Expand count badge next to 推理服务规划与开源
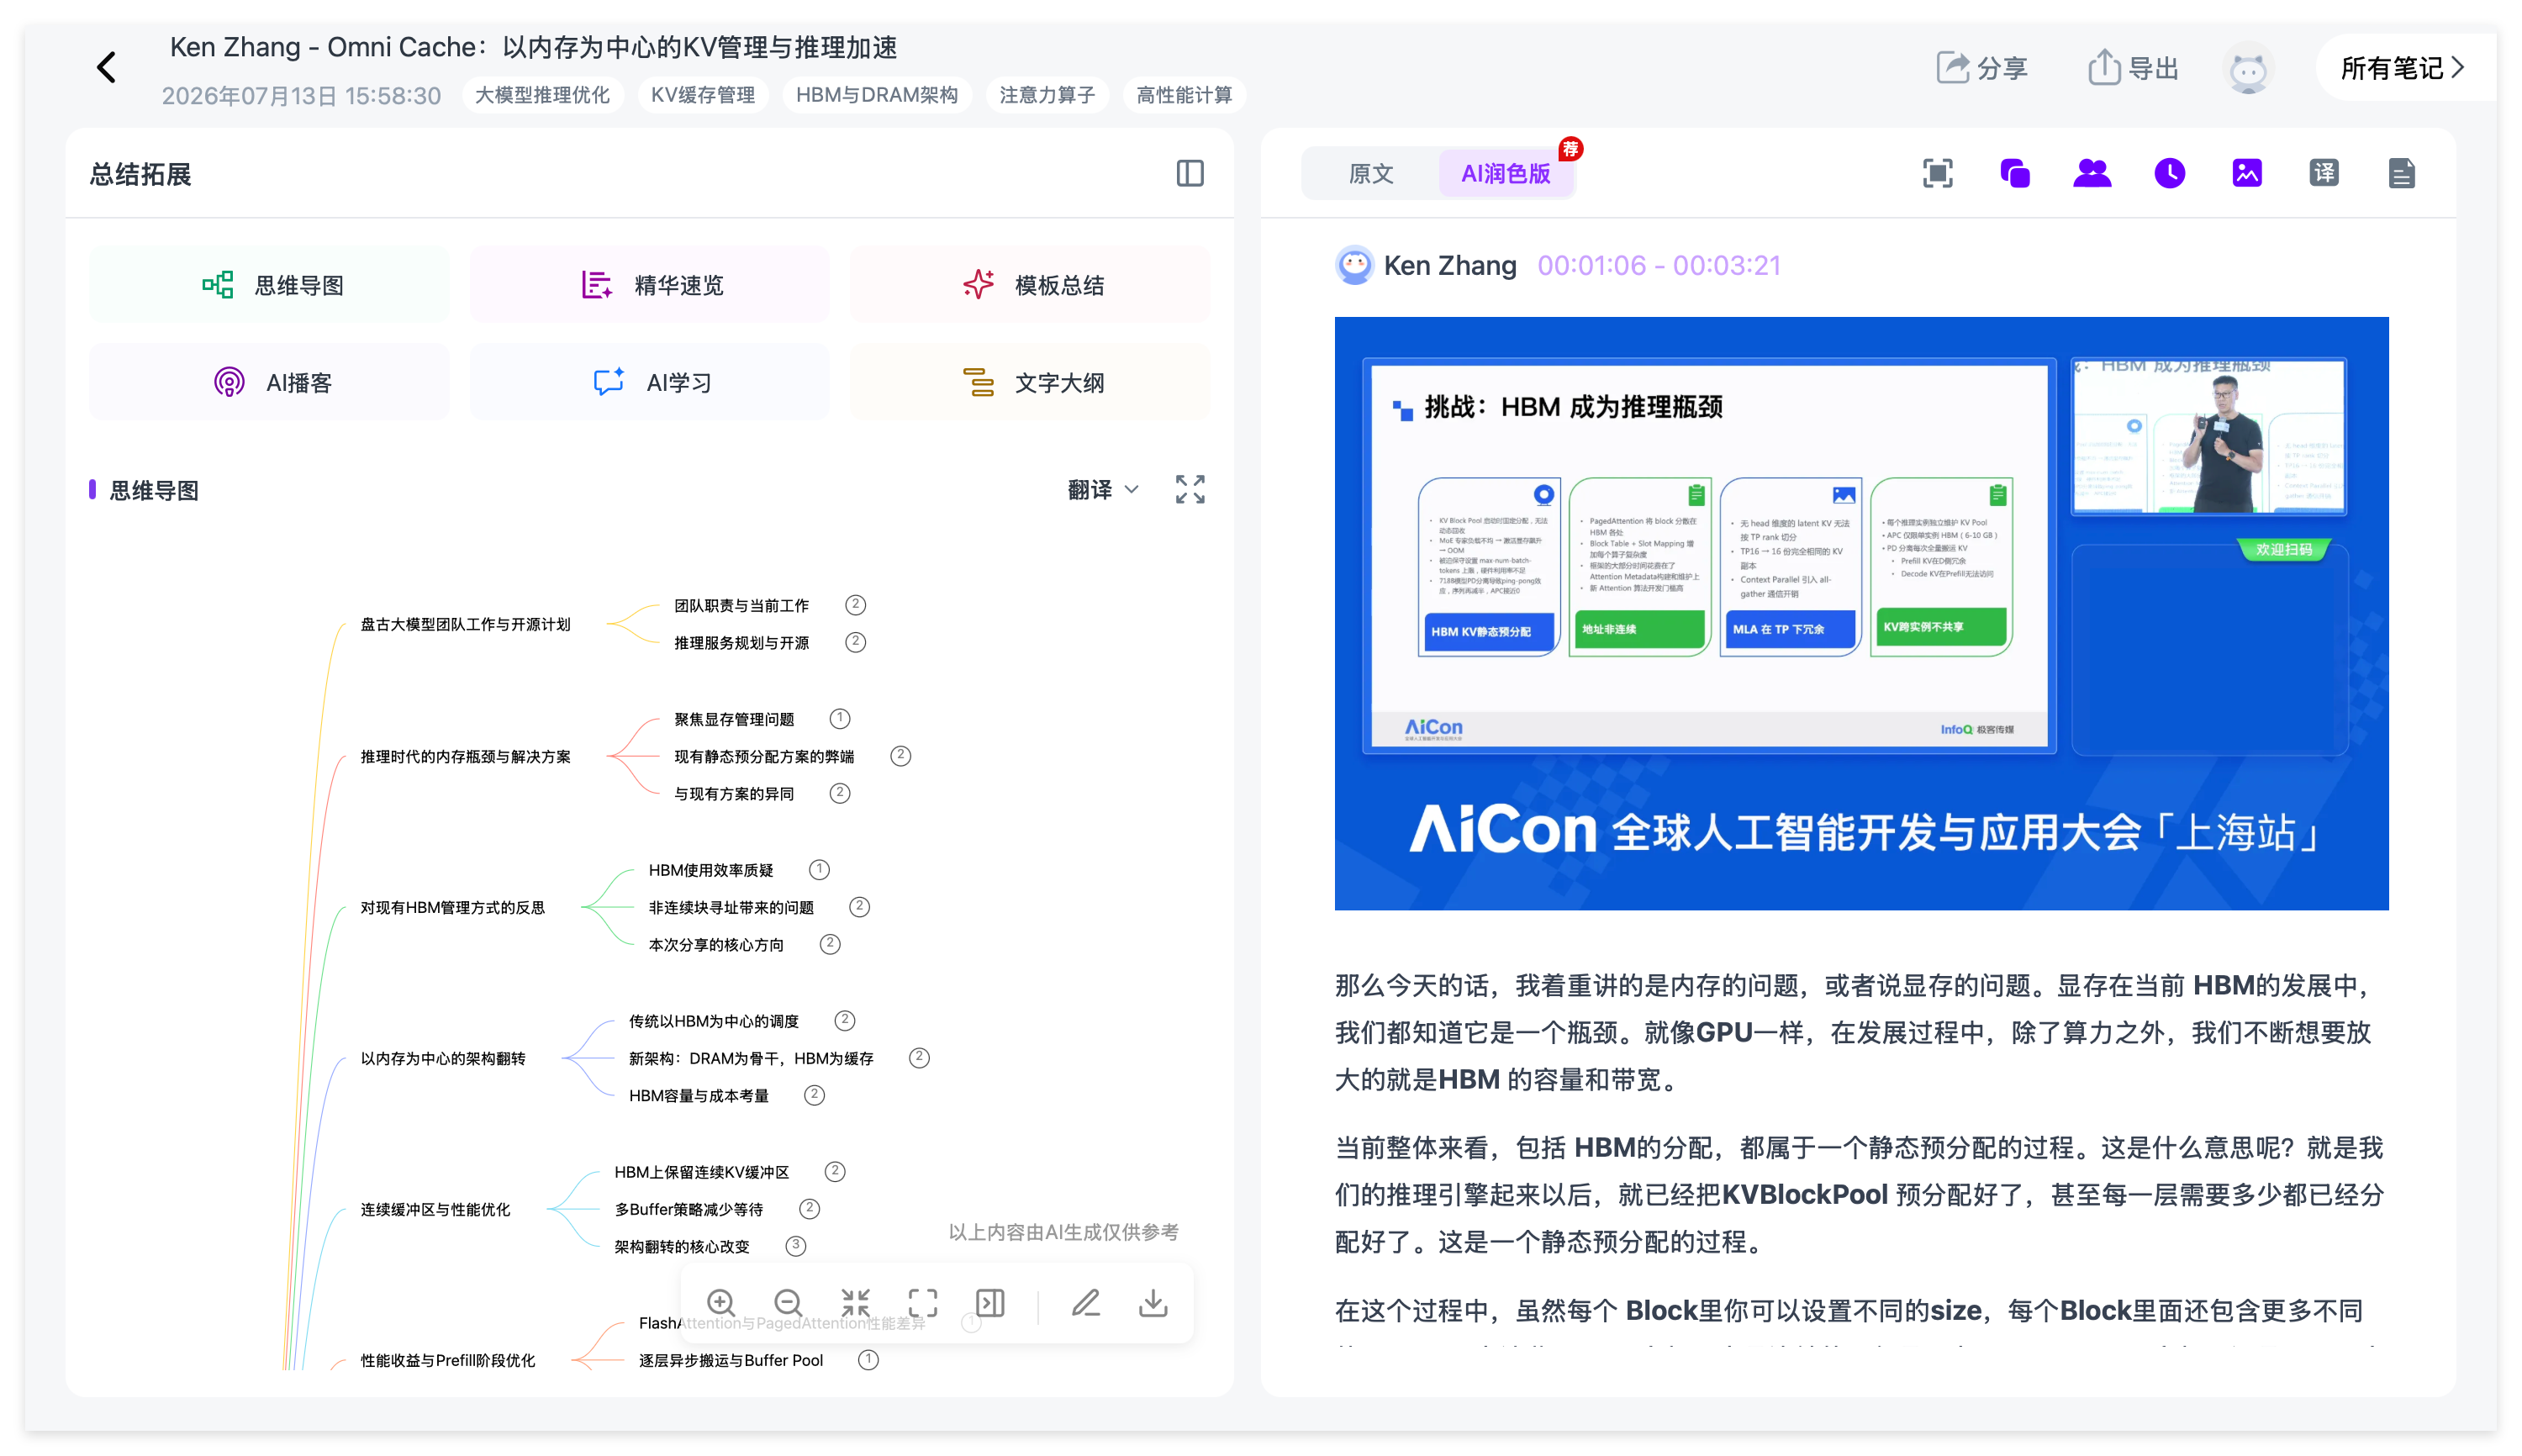This screenshot has height=1456, width=2522. [855, 642]
